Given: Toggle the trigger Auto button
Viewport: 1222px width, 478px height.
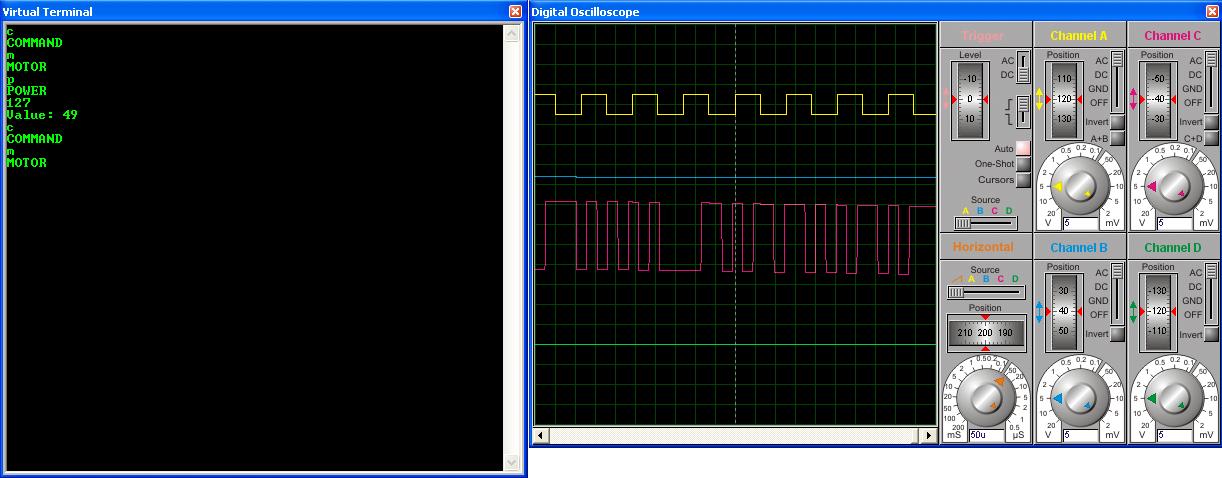Looking at the screenshot, I should [1023, 148].
